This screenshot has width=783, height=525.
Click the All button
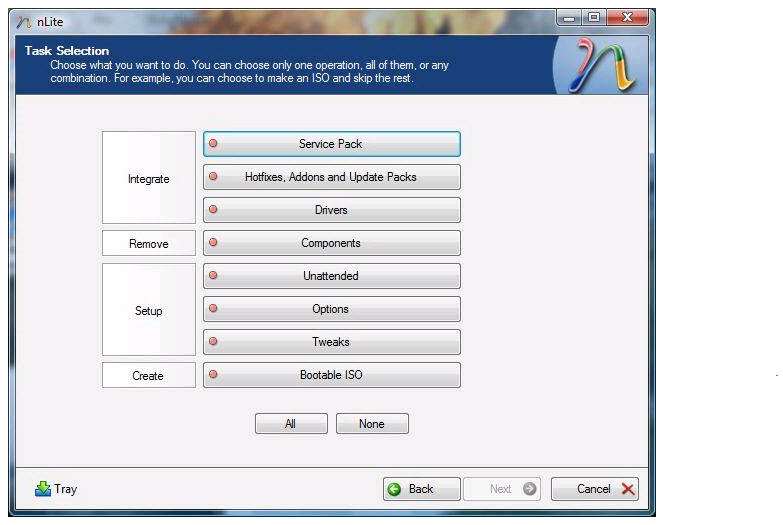tap(291, 424)
